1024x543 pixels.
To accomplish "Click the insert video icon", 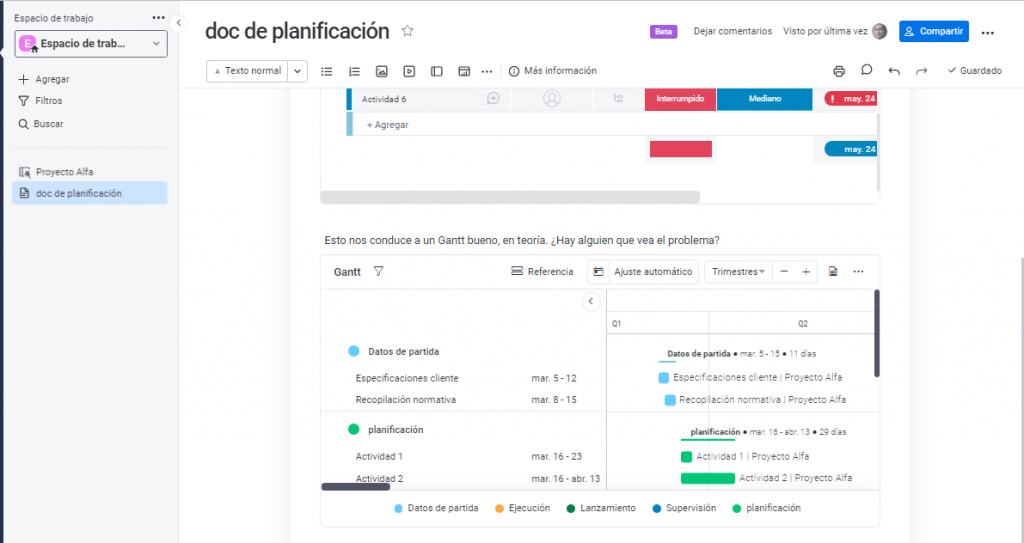I will pyautogui.click(x=409, y=71).
